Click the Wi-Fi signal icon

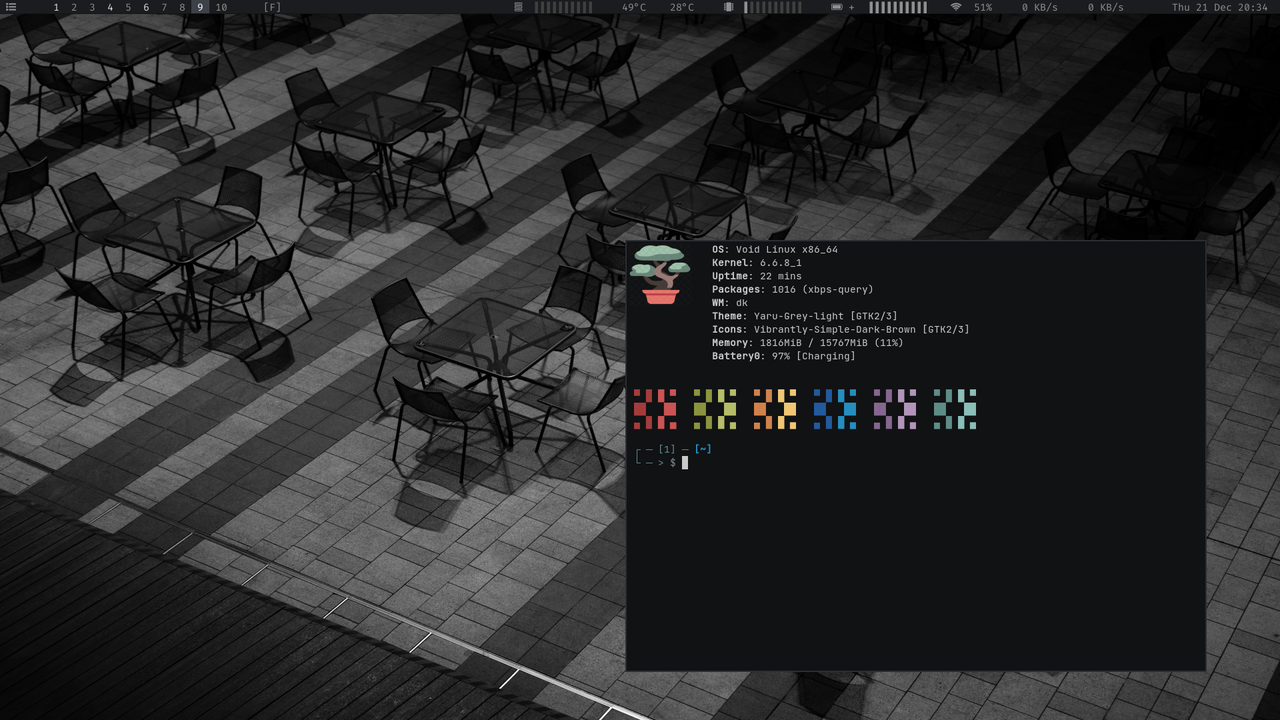[x=956, y=7]
